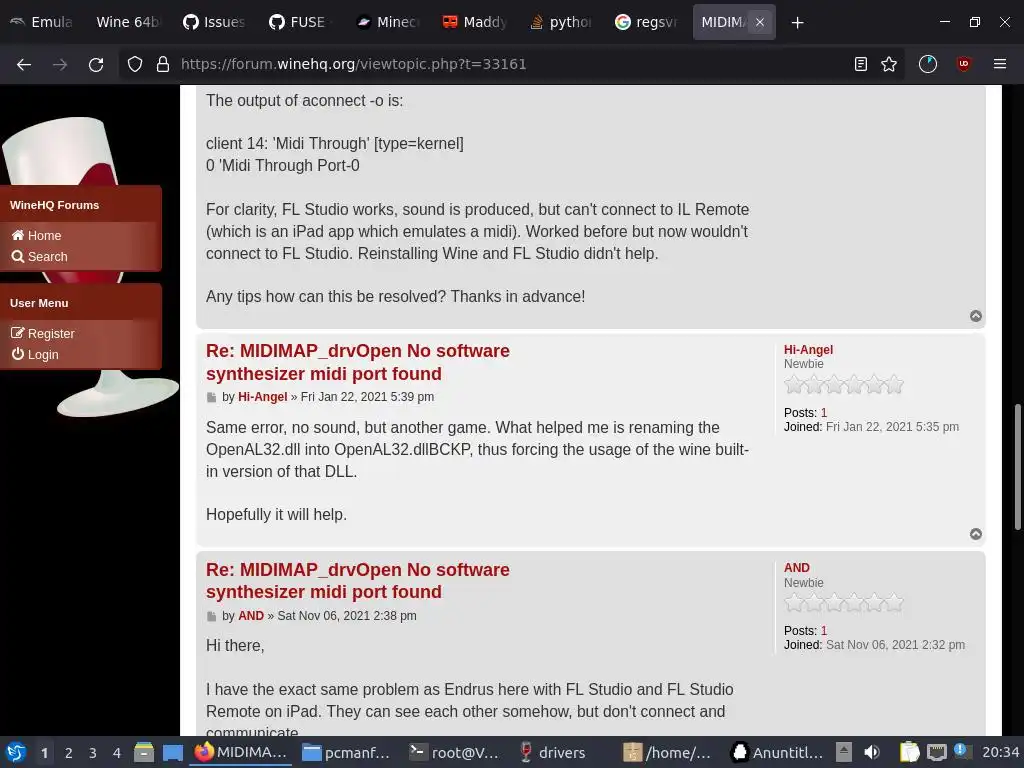The width and height of the screenshot is (1024, 768).
Task: Switch to workspace 2 in taskbar
Action: pos(69,753)
